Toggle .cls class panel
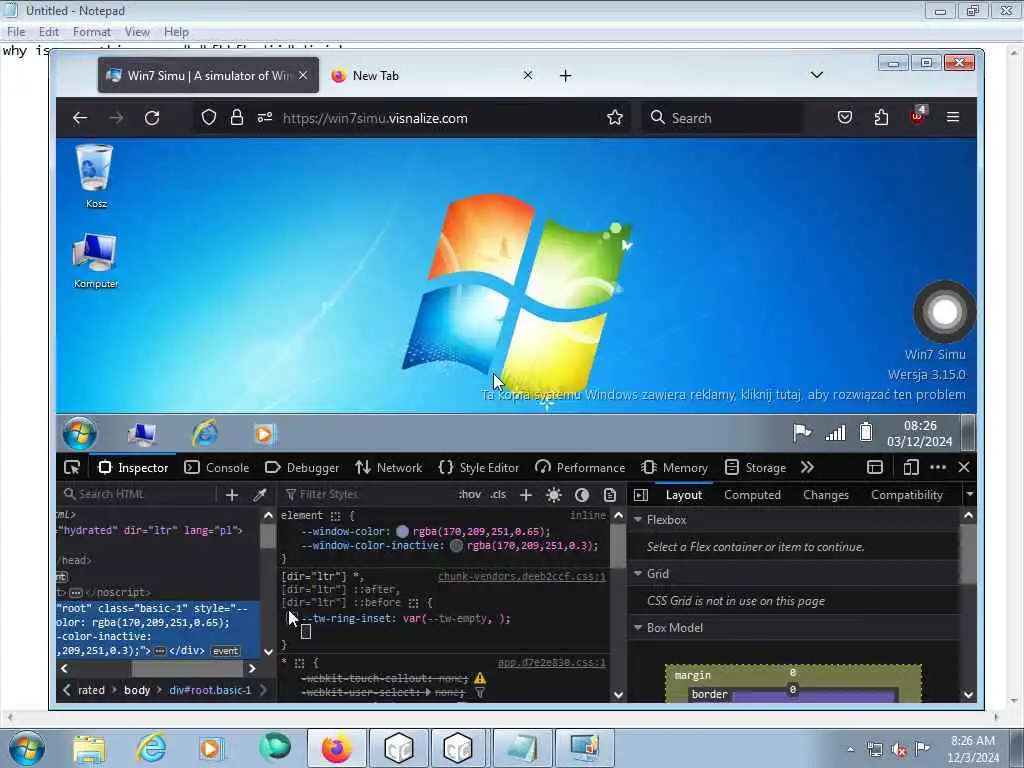Viewport: 1024px width, 768px height. (x=498, y=494)
